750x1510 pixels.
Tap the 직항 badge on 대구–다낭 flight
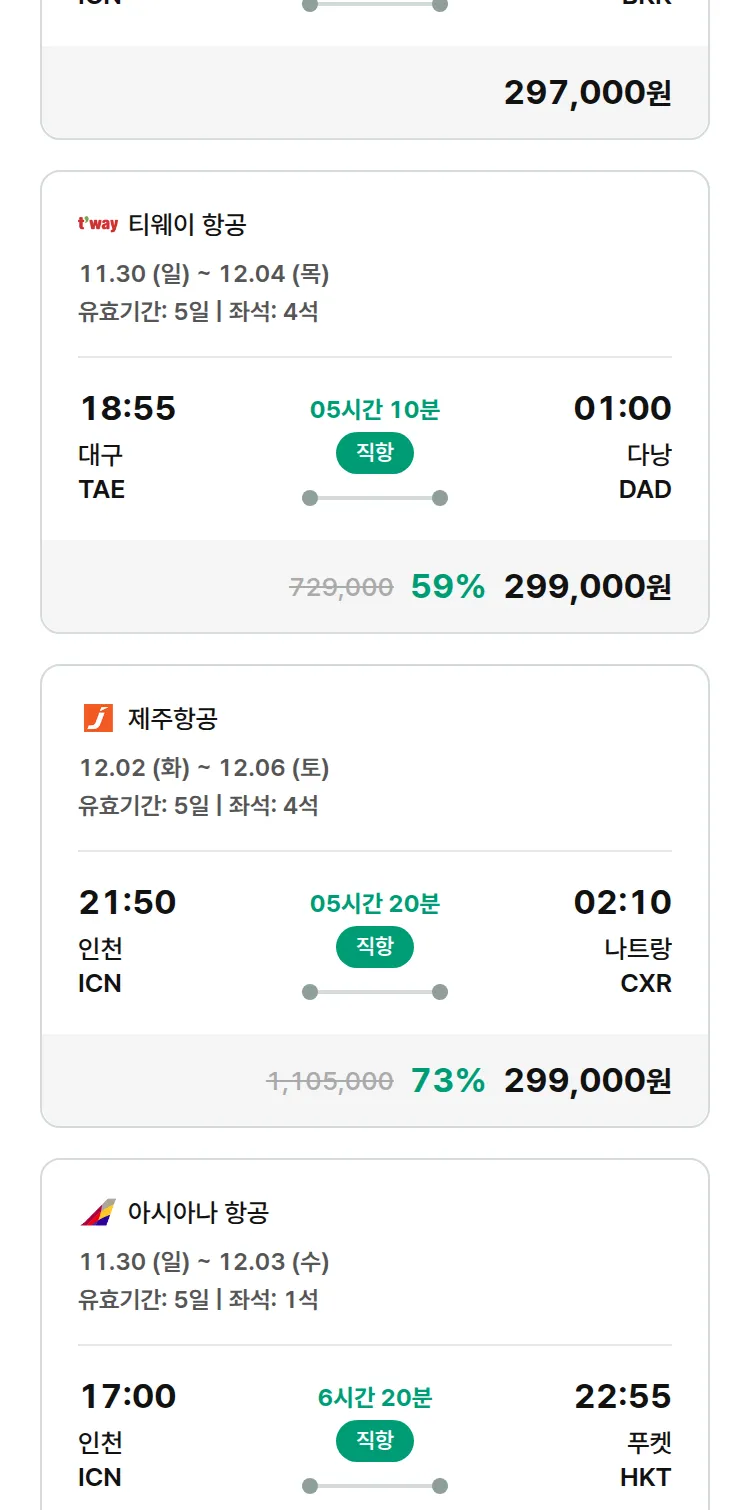click(x=375, y=453)
